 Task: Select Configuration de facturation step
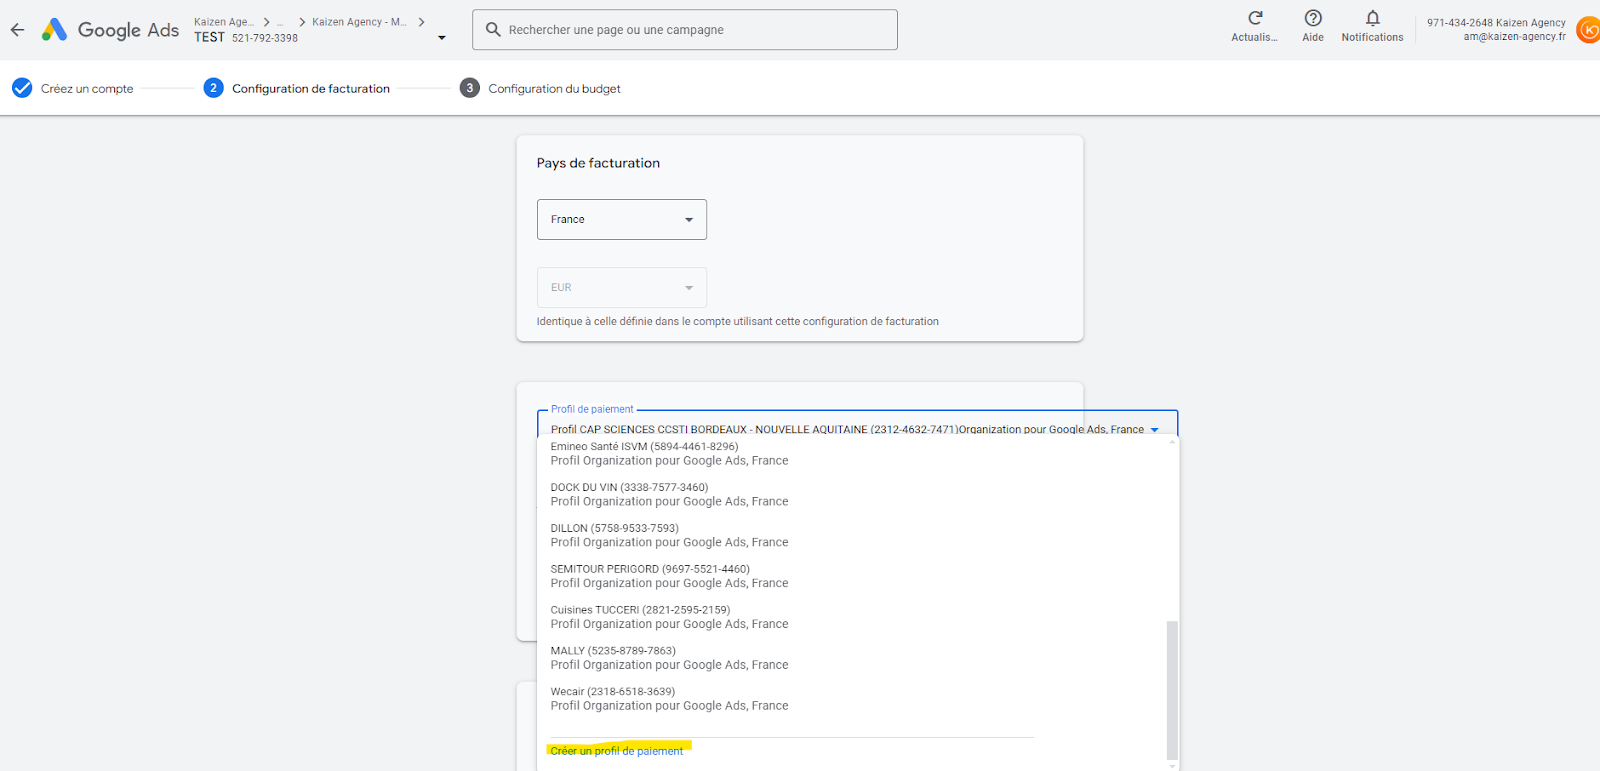click(x=297, y=88)
